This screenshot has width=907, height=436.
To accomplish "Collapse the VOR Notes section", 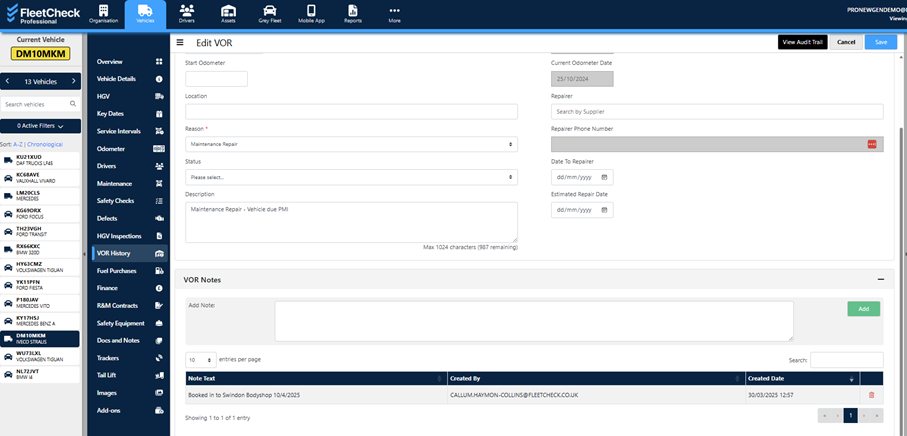I will [x=881, y=280].
